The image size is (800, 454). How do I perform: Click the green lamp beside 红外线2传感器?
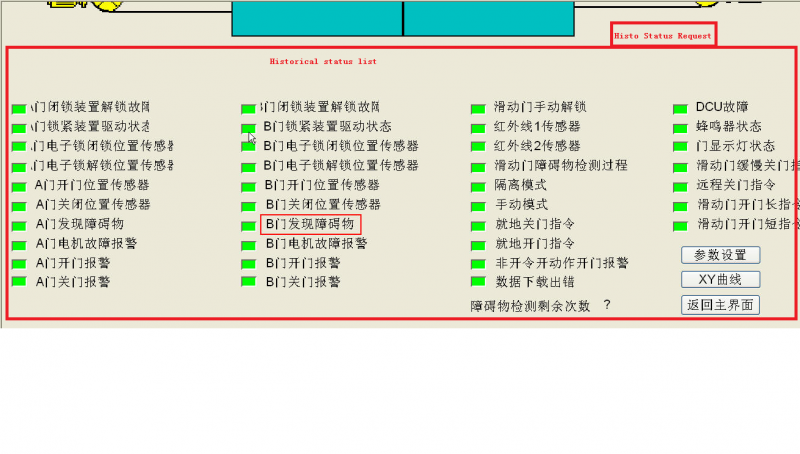pos(478,147)
